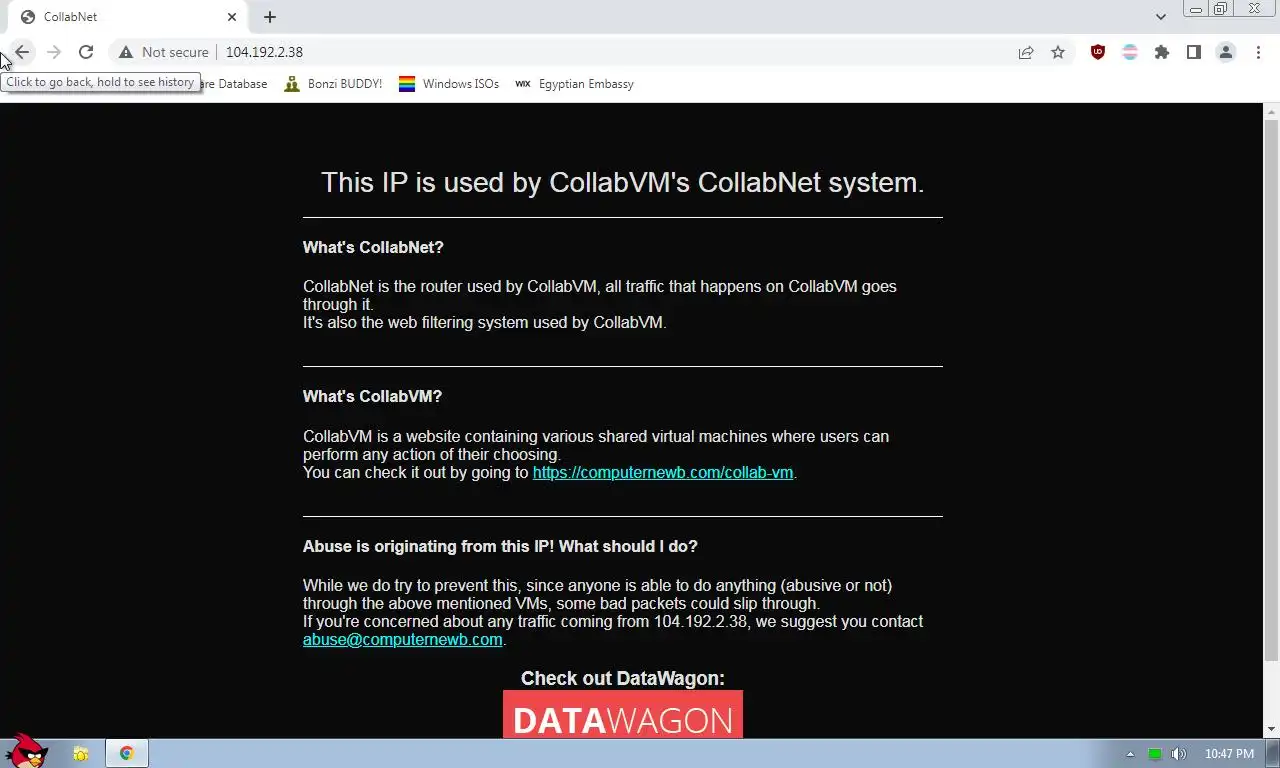Click the DataWagon banner image
Screen dimensions: 1280x768
pyautogui.click(x=623, y=714)
